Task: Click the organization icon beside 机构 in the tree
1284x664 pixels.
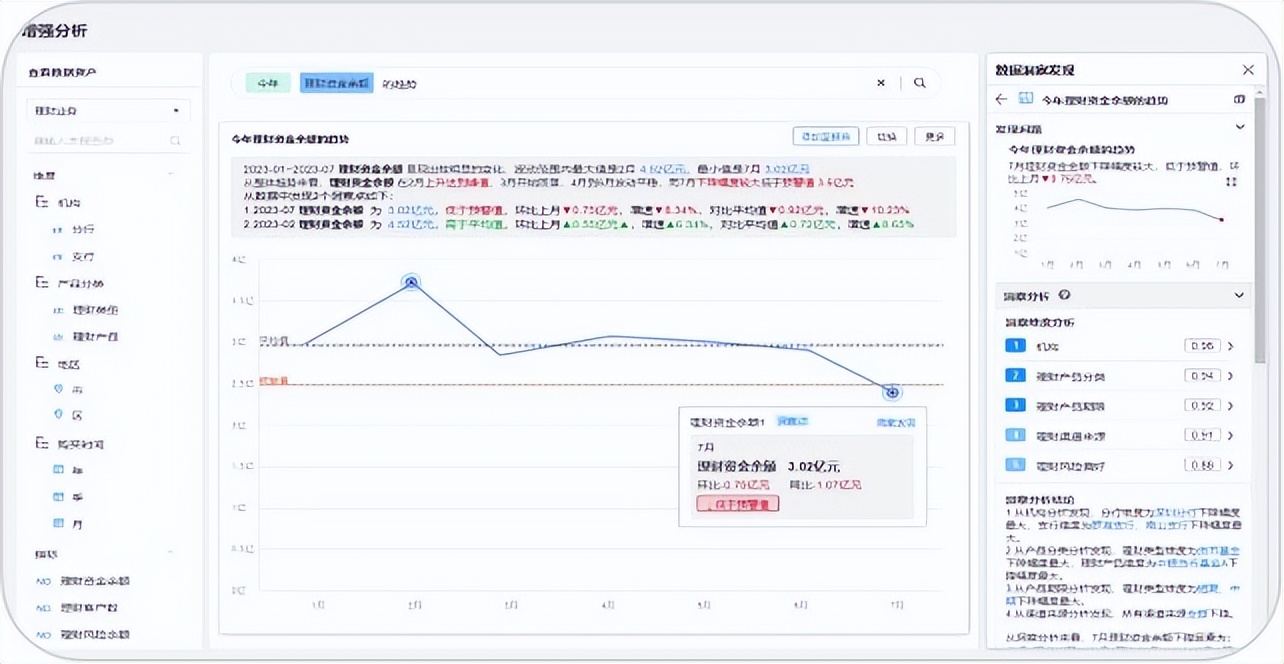Action: tap(41, 201)
